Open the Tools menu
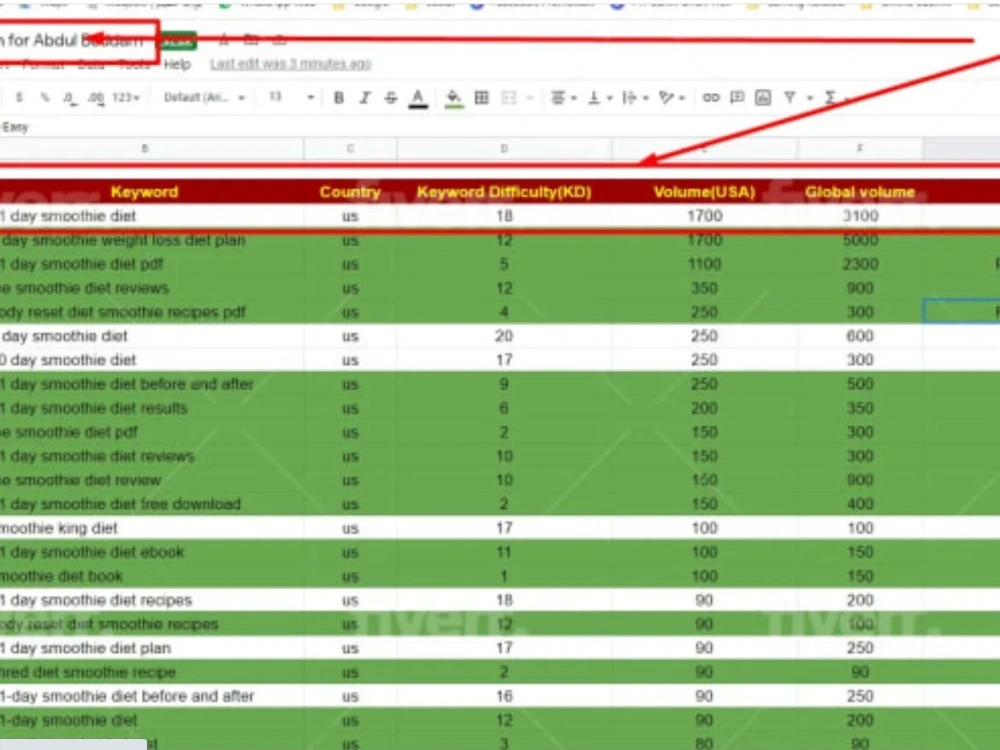 (x=135, y=64)
